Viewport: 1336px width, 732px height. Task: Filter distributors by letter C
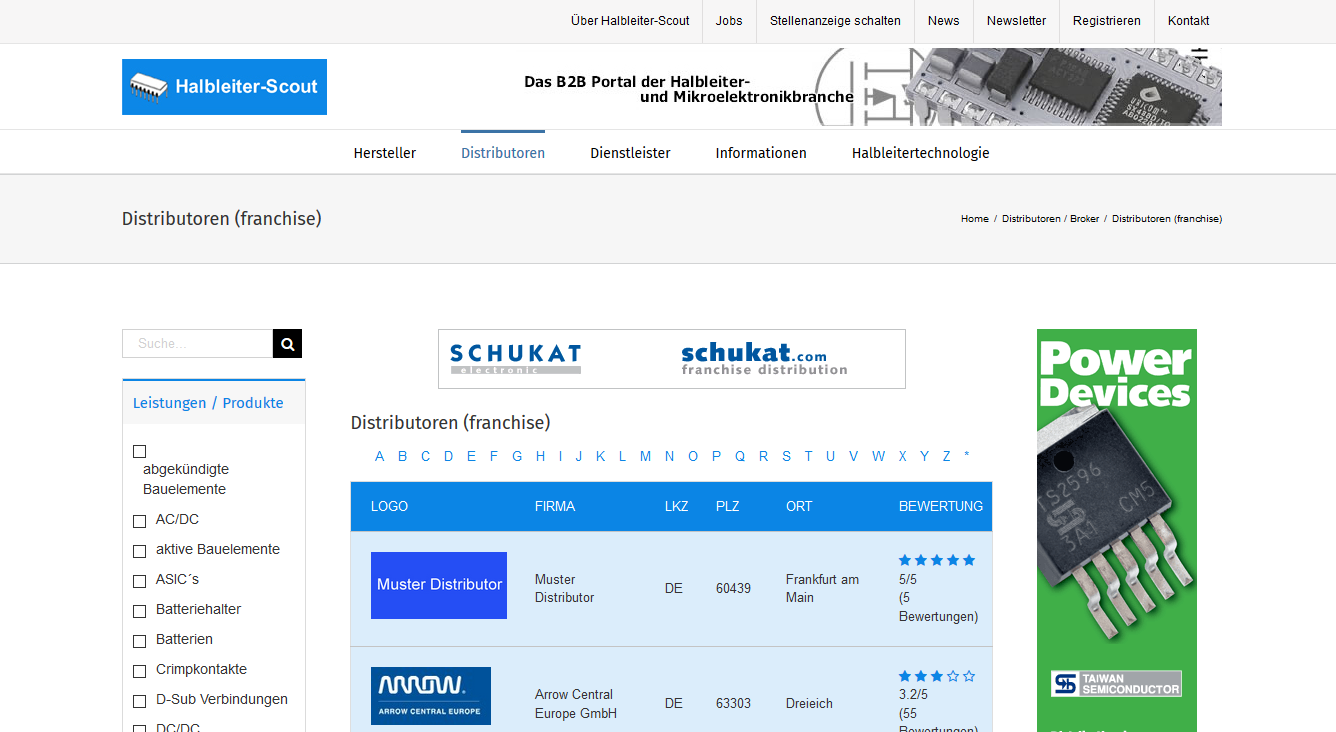point(425,457)
